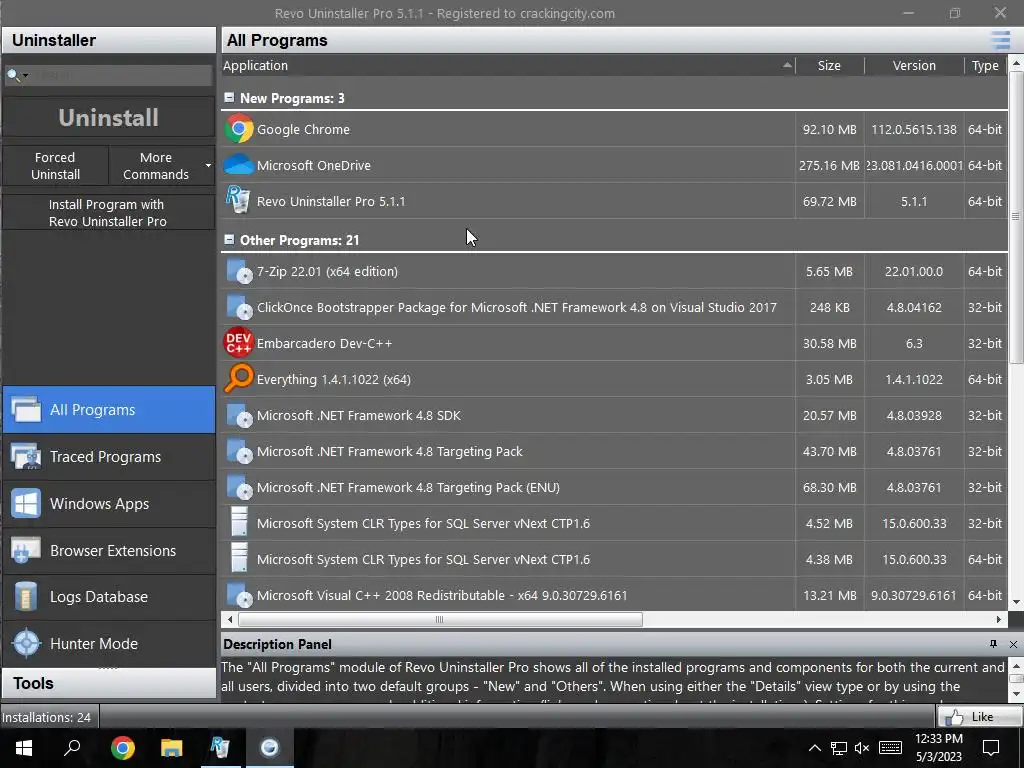Show hidden tray icons chevron
This screenshot has height=768, width=1024.
[814, 748]
